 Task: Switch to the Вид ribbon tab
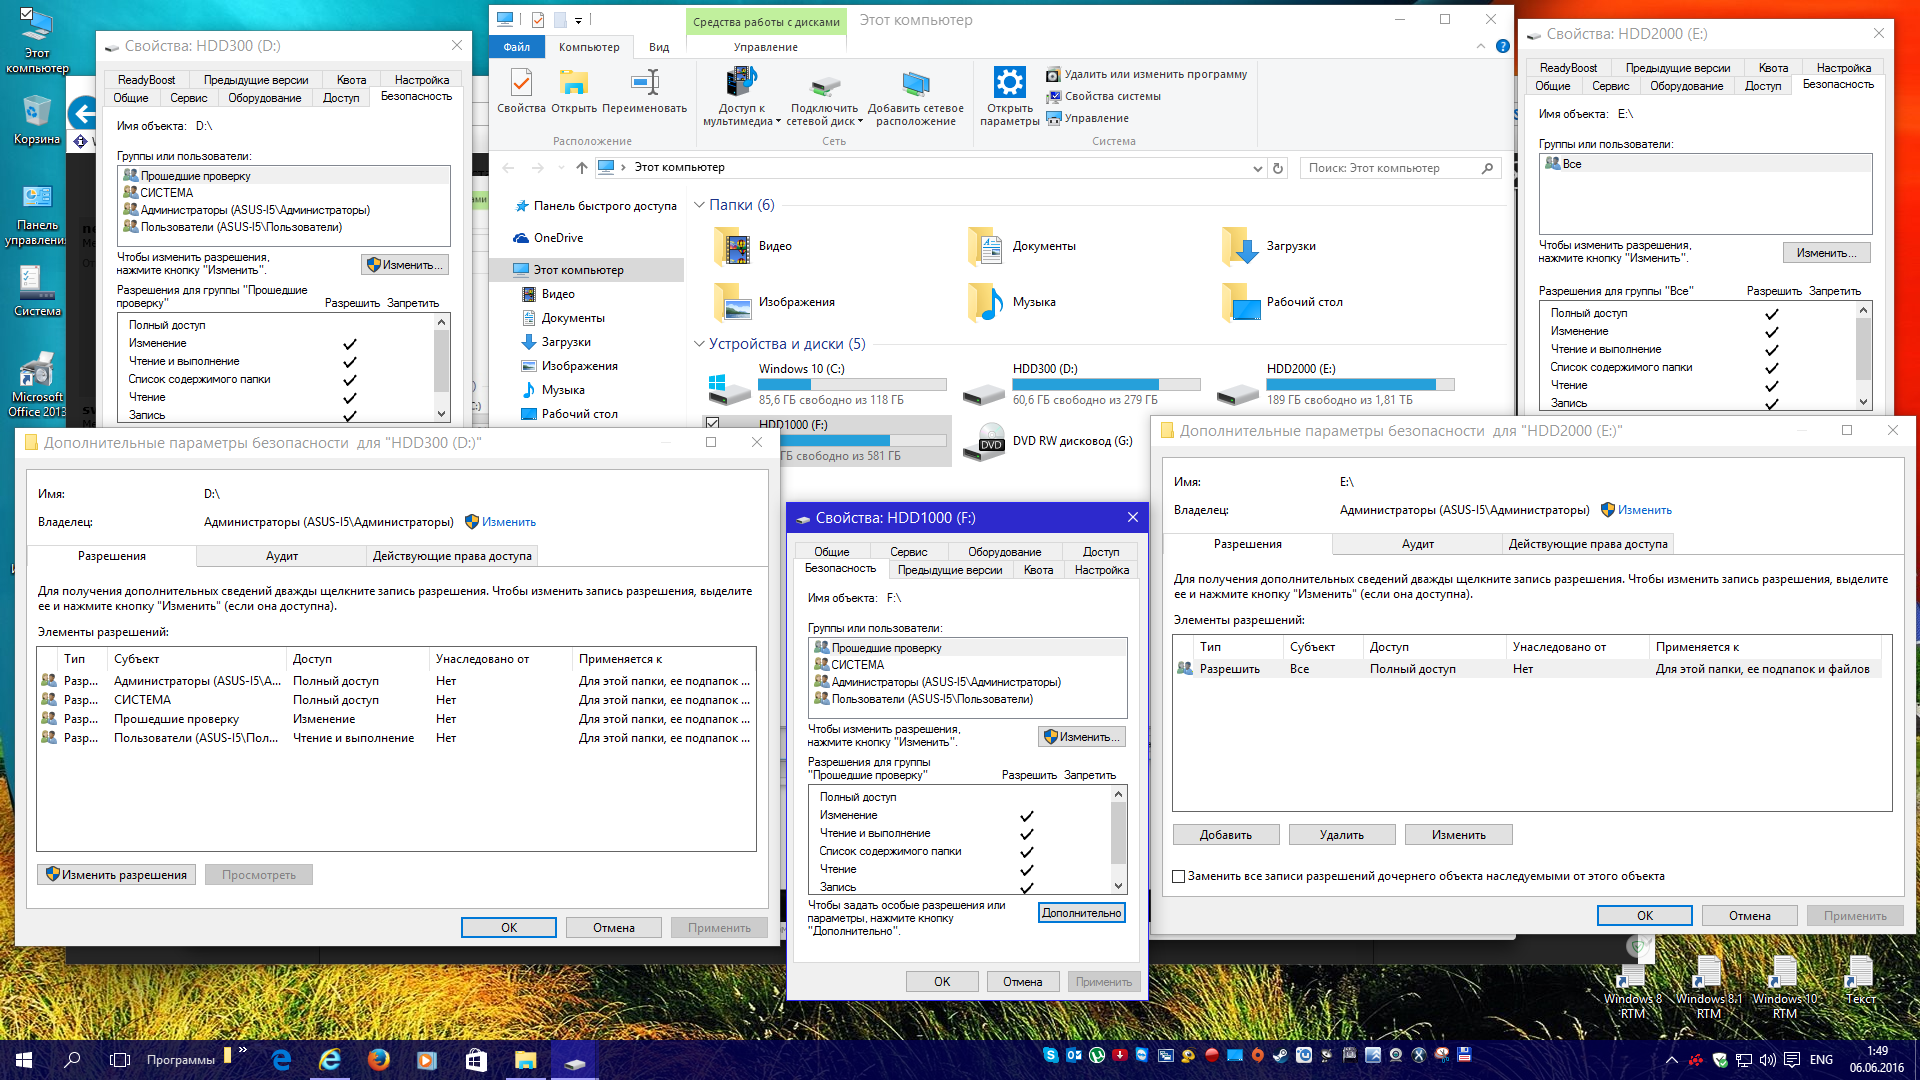(659, 47)
